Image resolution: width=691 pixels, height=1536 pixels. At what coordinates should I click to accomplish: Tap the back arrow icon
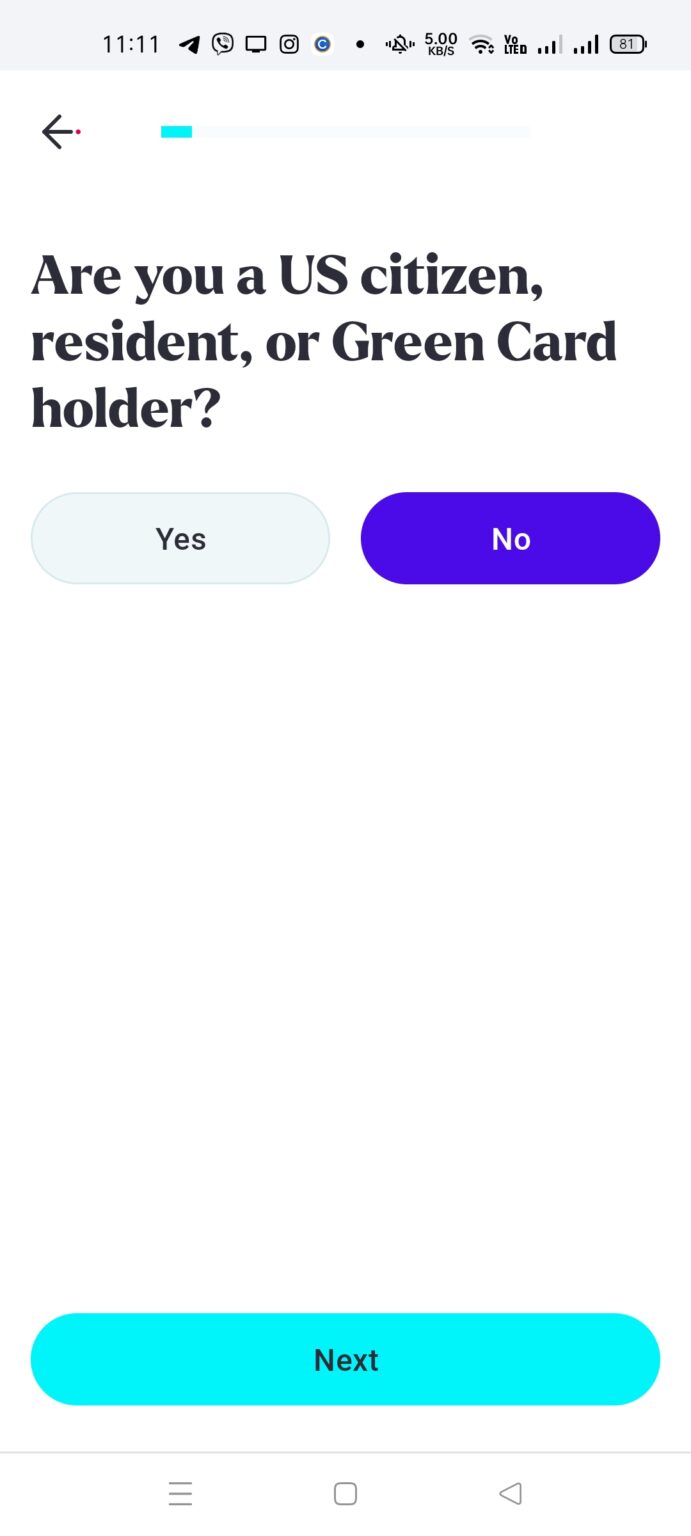point(58,132)
